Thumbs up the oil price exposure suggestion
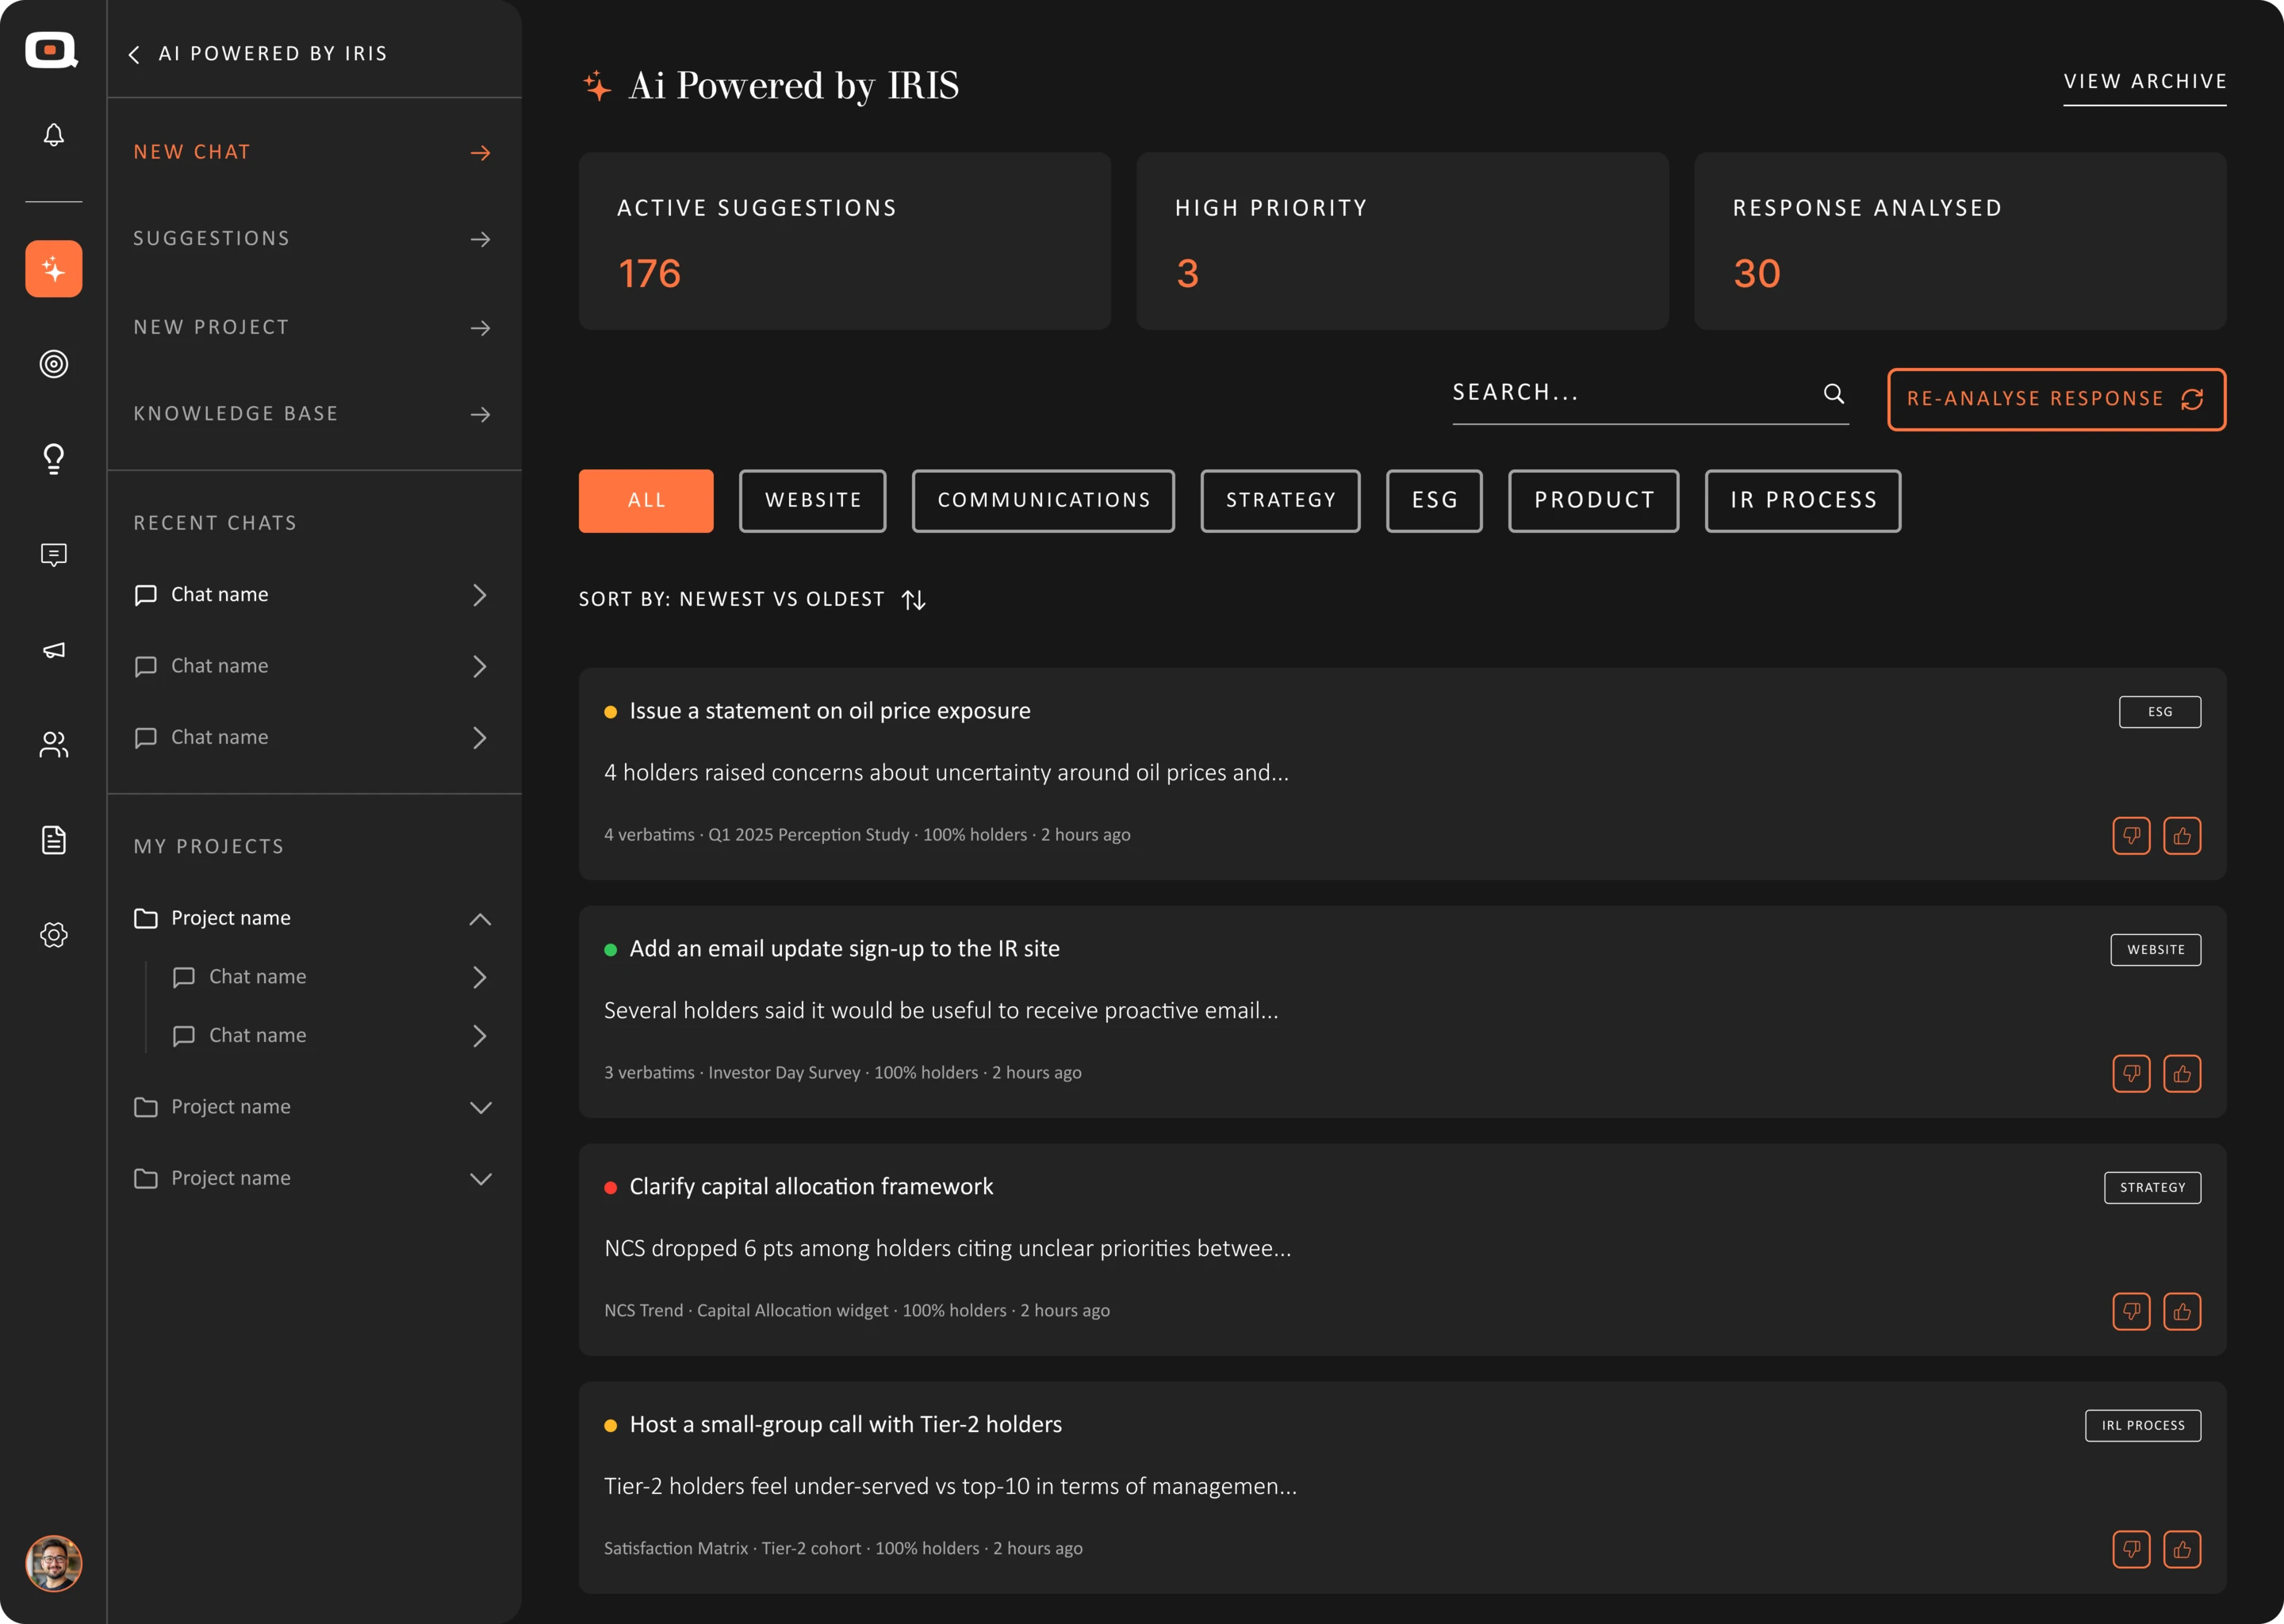Image resolution: width=2284 pixels, height=1624 pixels. (x=2182, y=835)
